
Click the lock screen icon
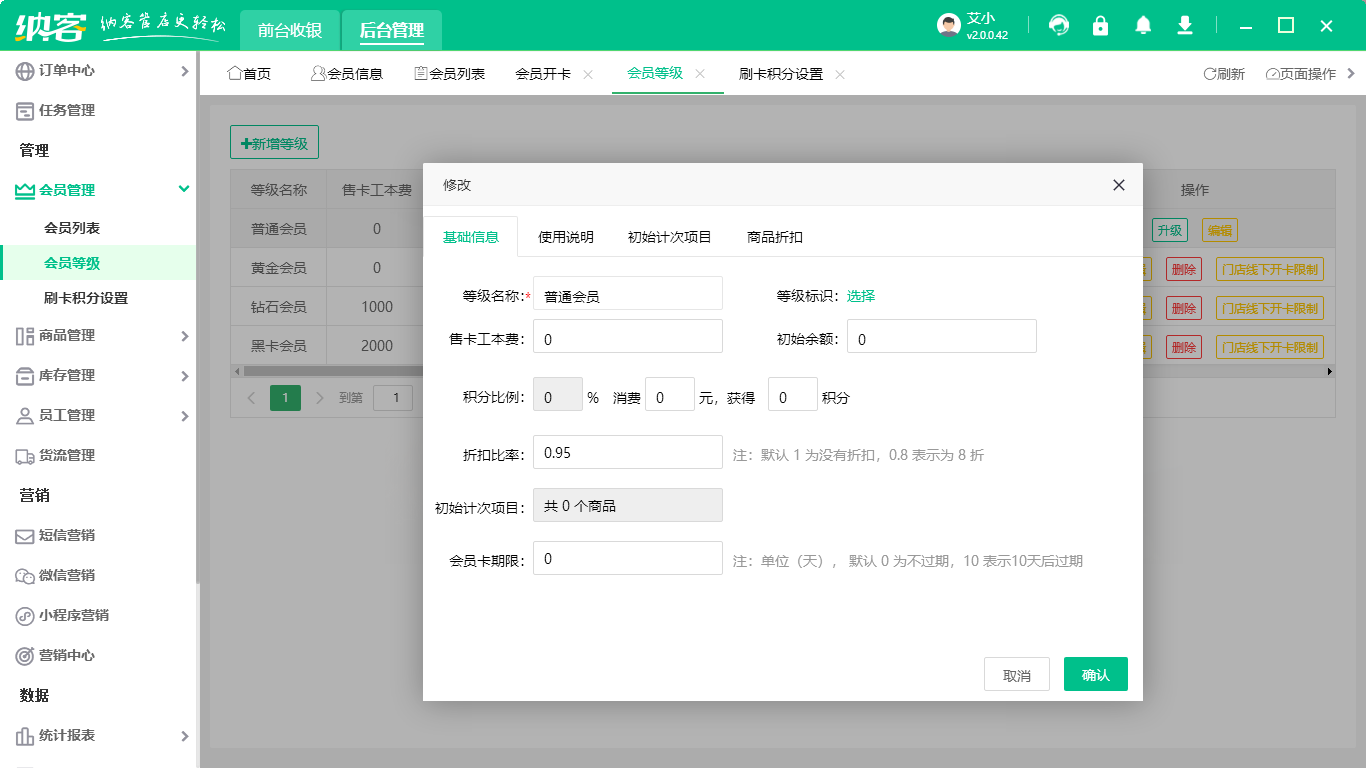click(x=1101, y=26)
